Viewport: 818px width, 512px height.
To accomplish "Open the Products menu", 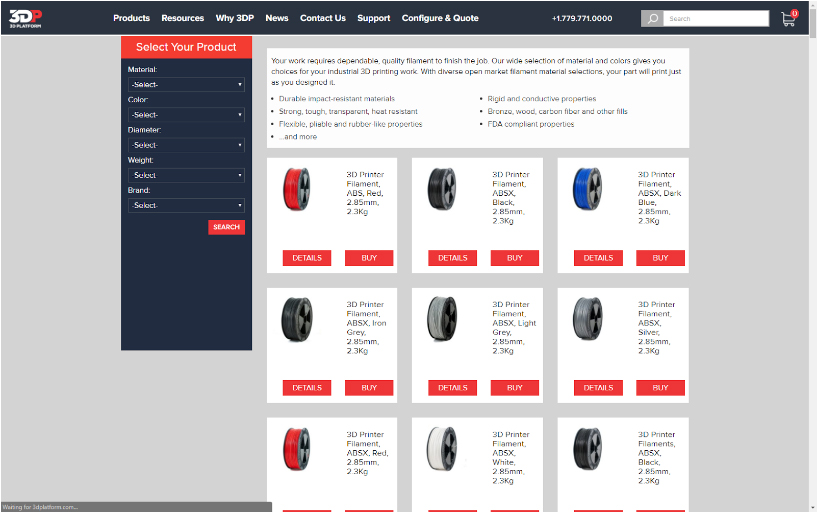I will 131,18.
